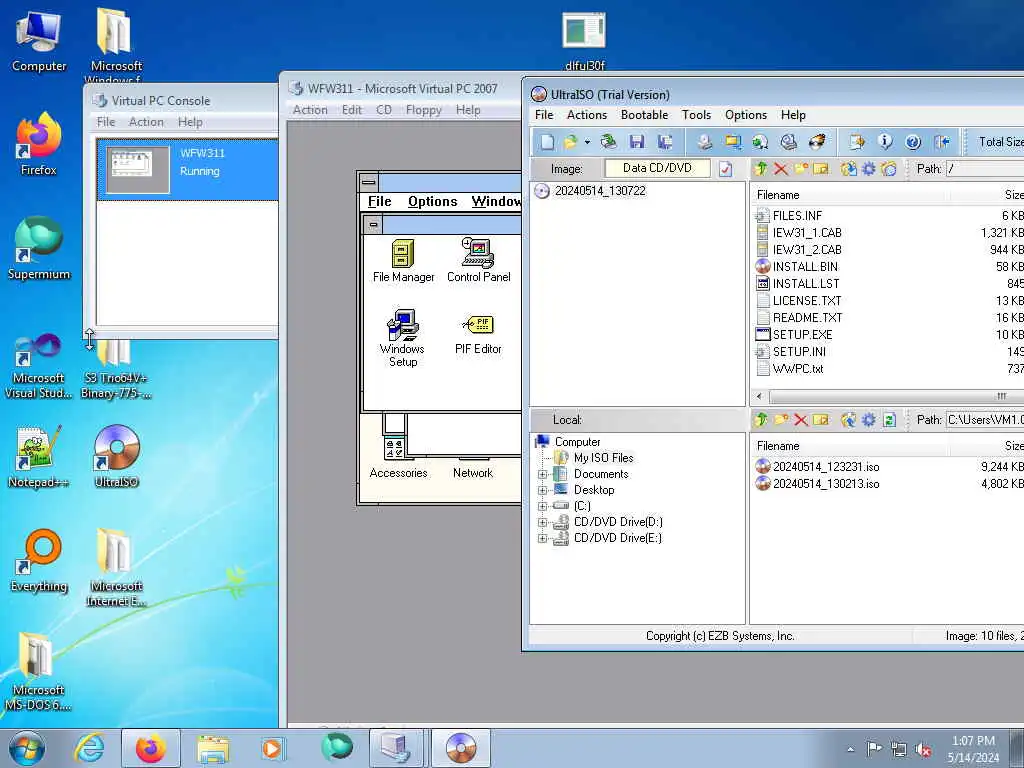Expand the CD/DVD Drive(D:) node
Image resolution: width=1024 pixels, height=768 pixels.
(542, 522)
